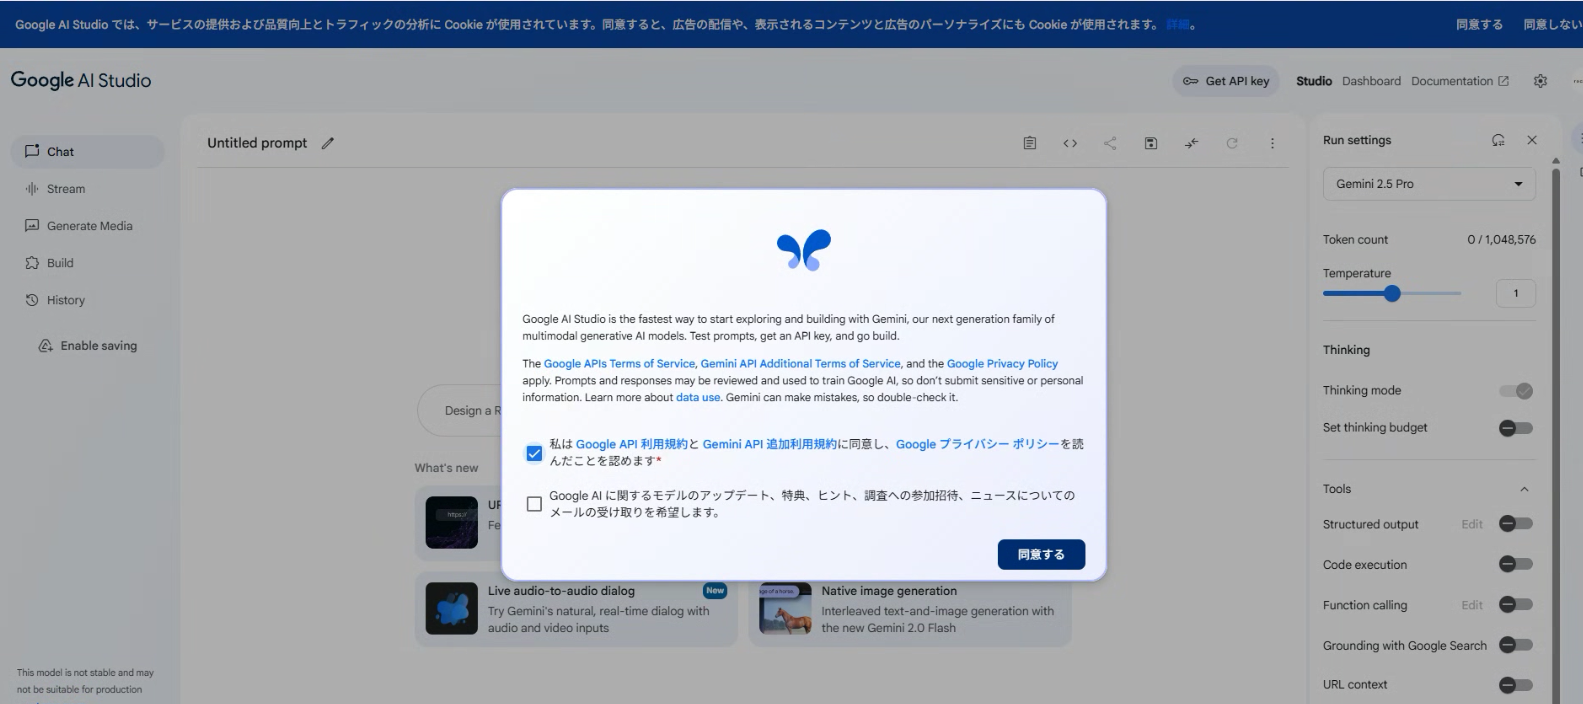This screenshot has height=704, width=1583.
Task: Open Gemini API Additional Terms of Service link
Action: tap(800, 364)
